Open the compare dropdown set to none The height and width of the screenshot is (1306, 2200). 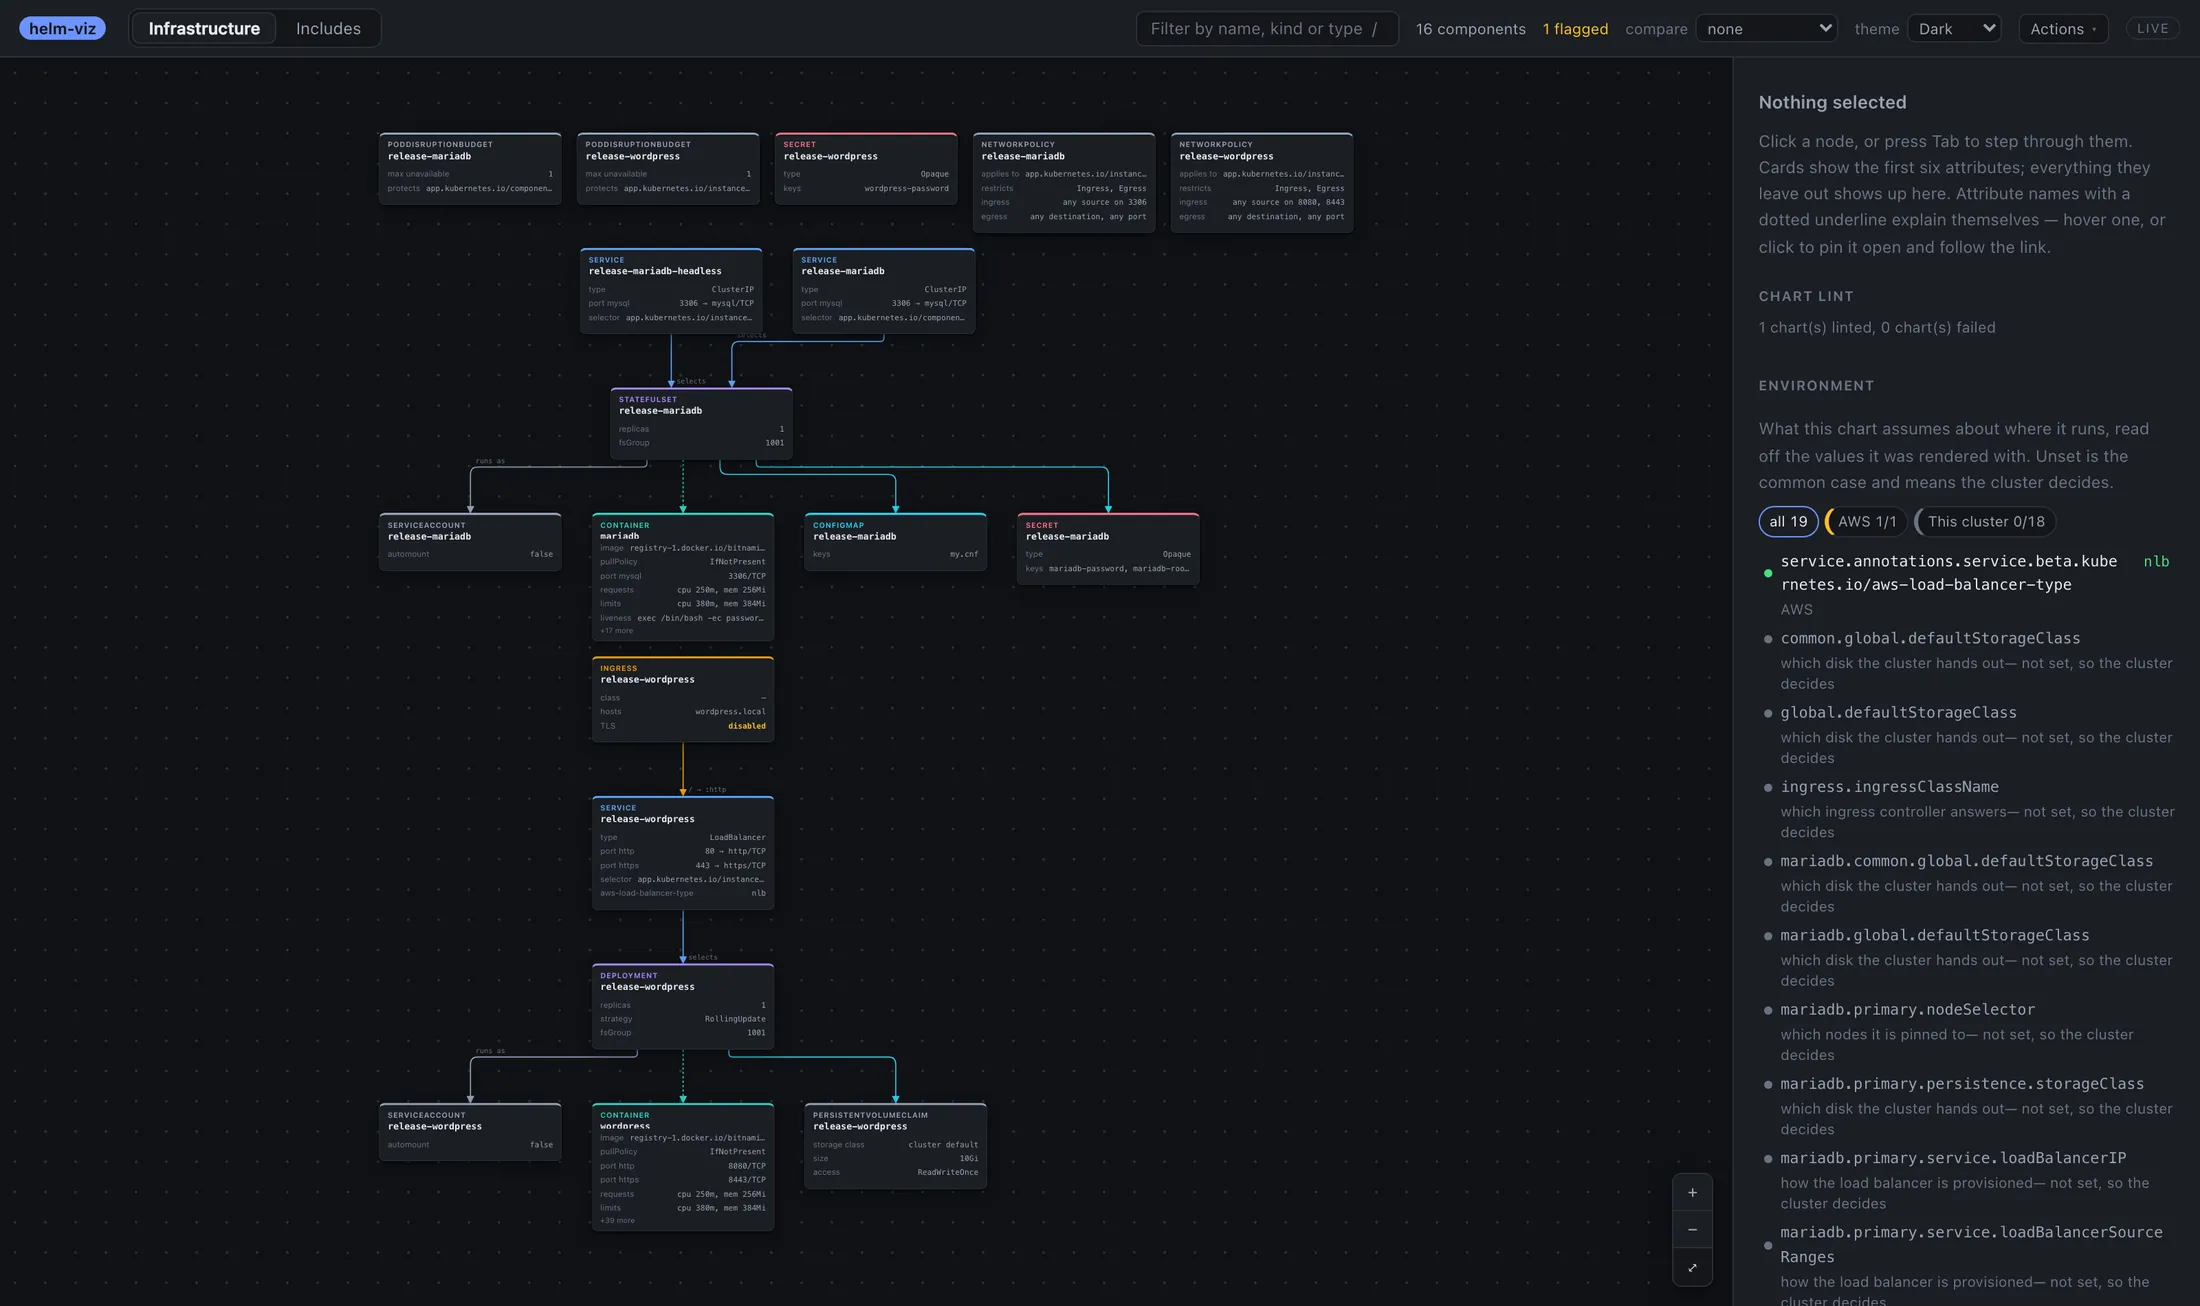pyautogui.click(x=1767, y=28)
